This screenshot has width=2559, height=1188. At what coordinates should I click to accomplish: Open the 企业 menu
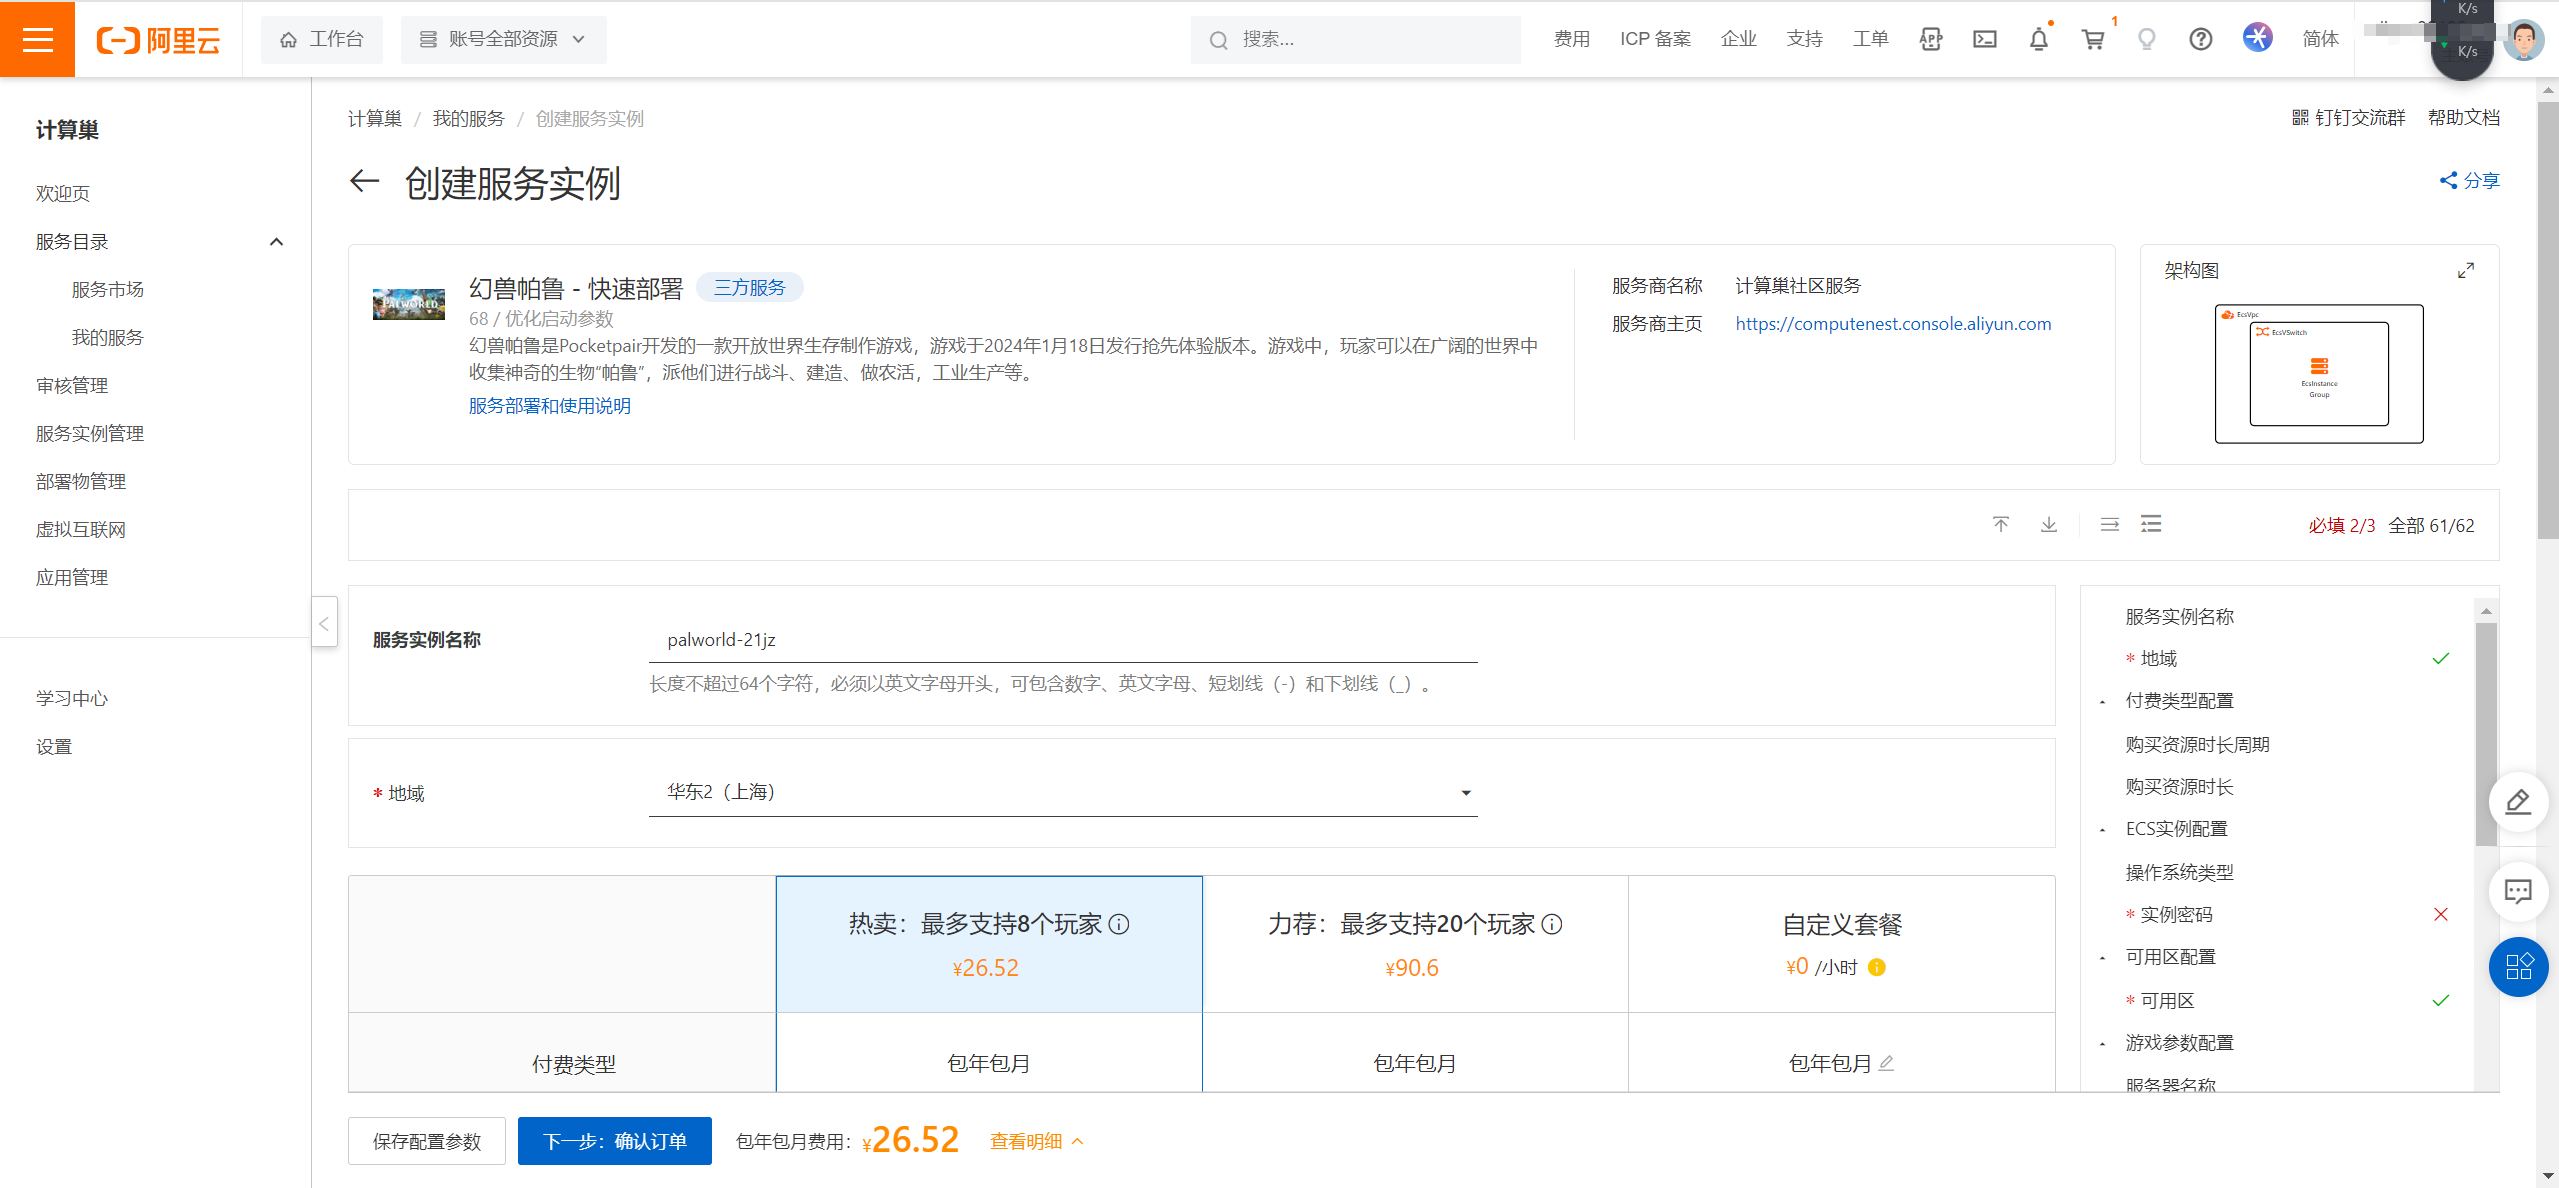click(1739, 39)
